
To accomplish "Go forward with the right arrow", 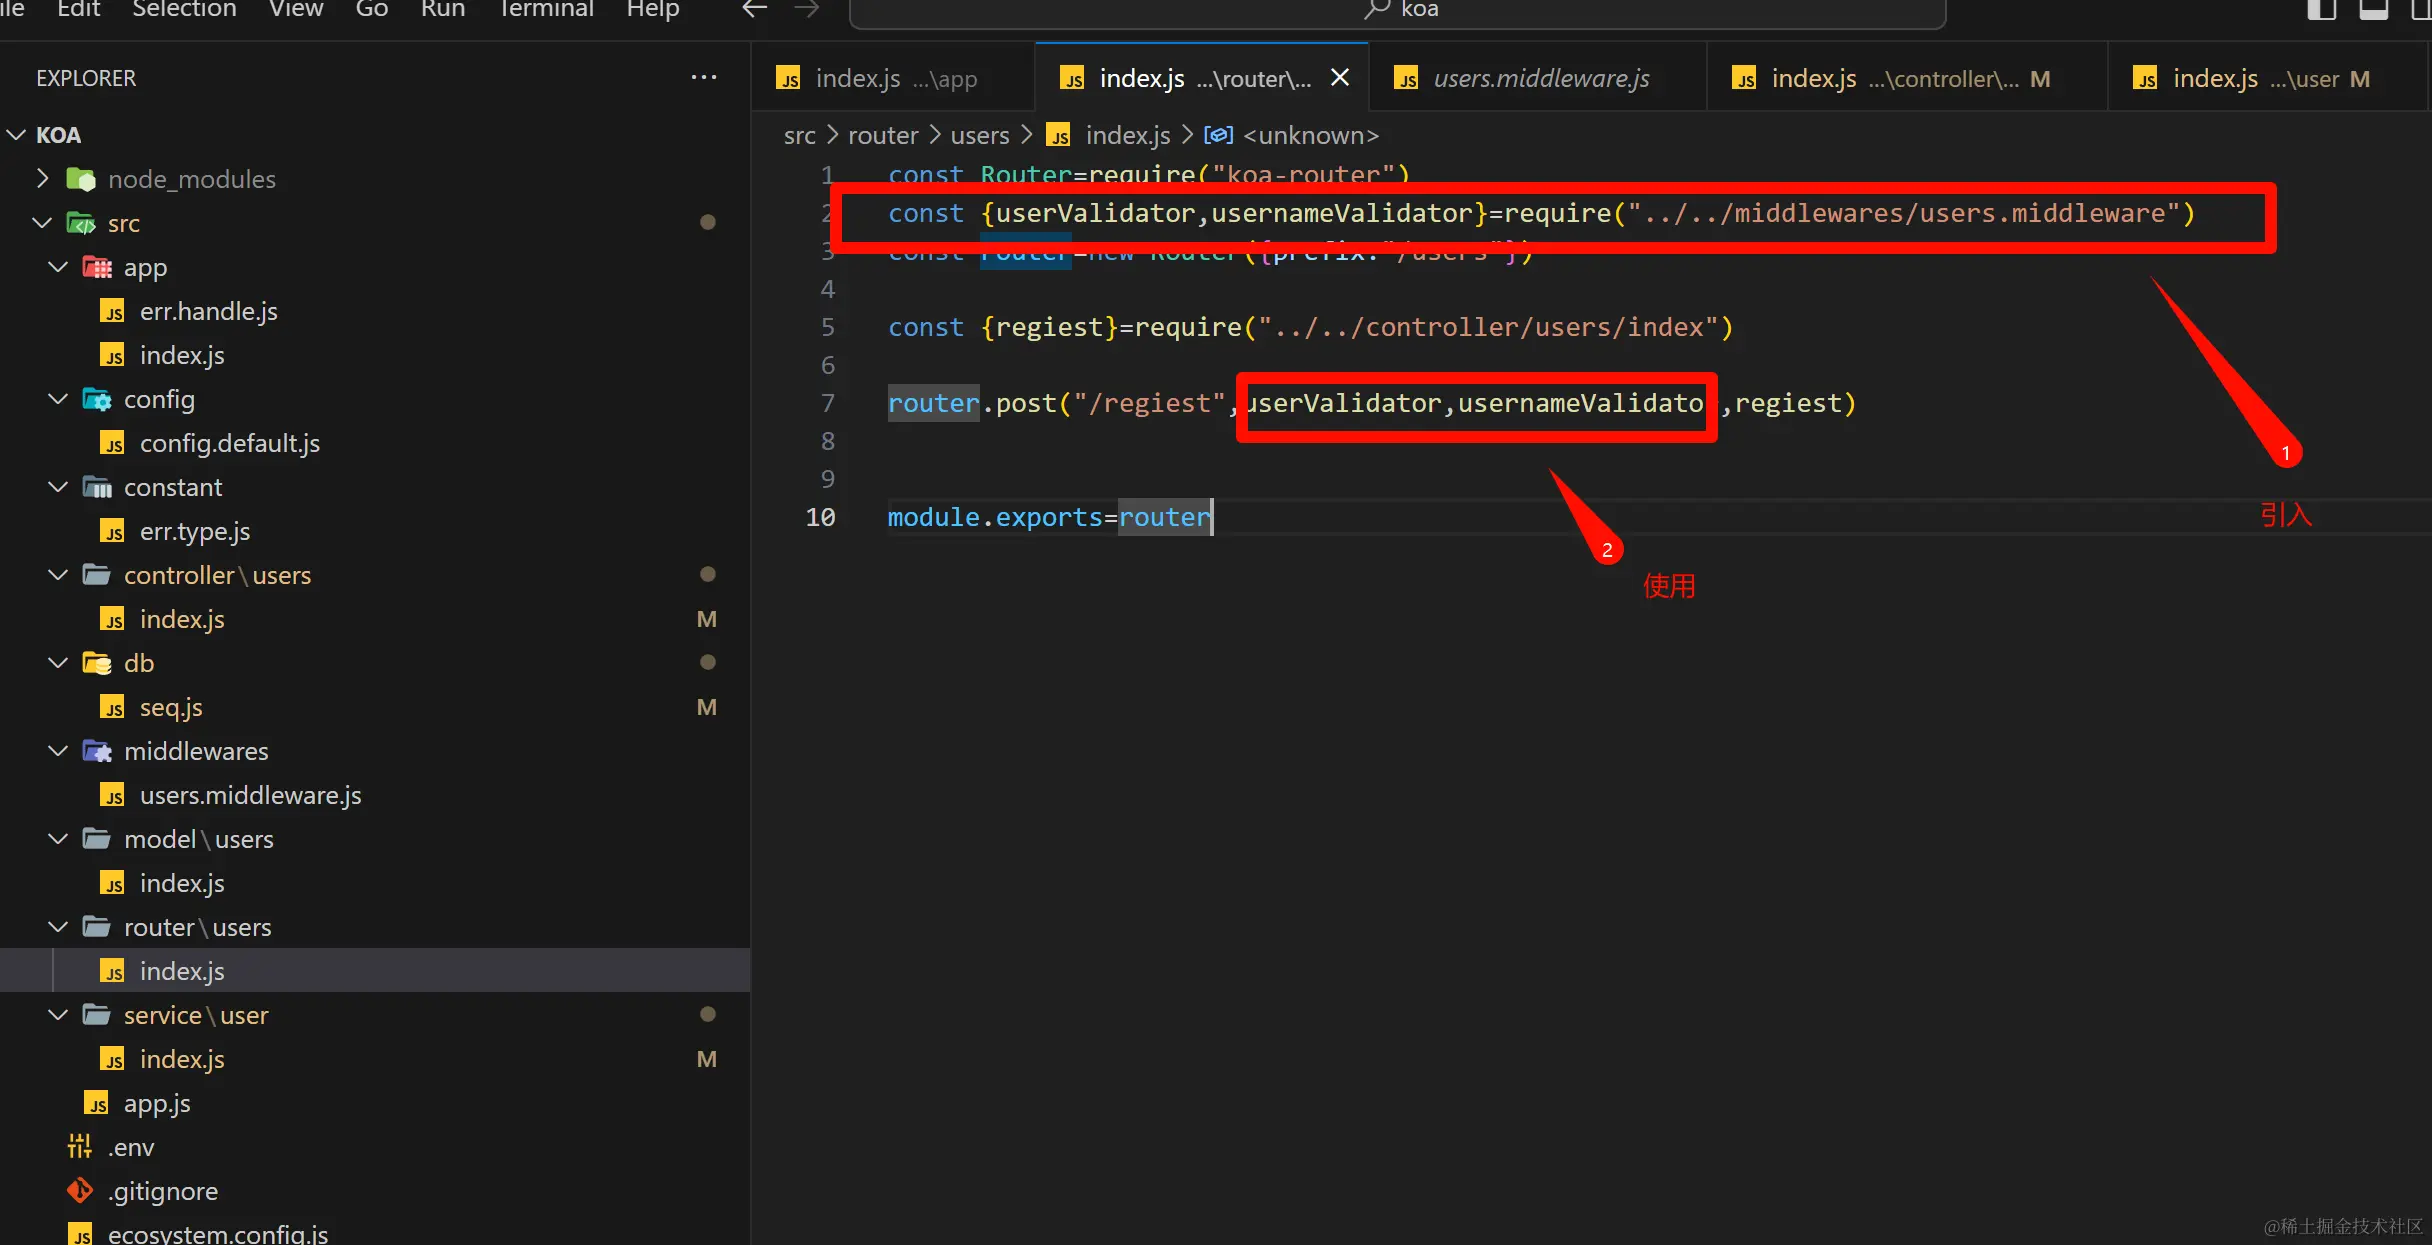I will point(807,10).
